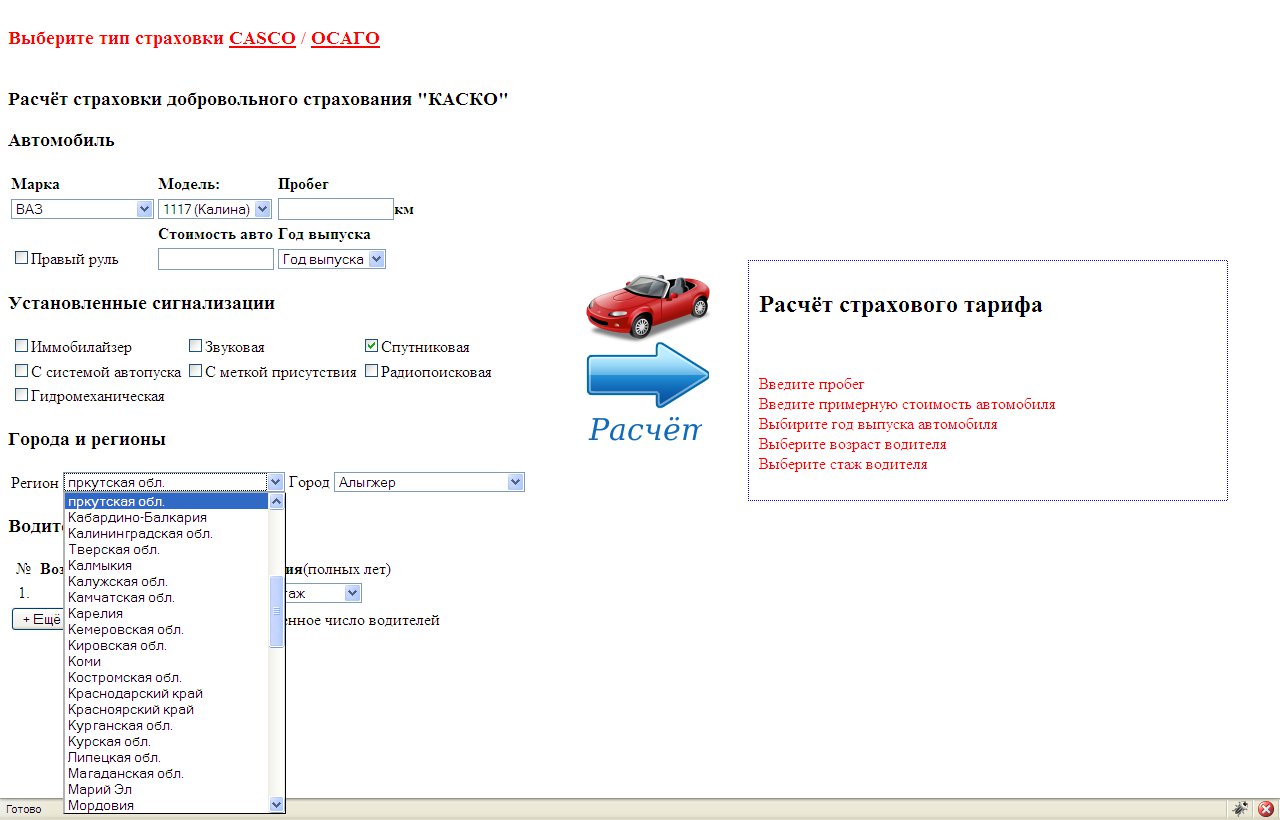This screenshot has height=820, width=1280.
Task: Open the Год выпуска dropdown
Action: click(x=332, y=259)
